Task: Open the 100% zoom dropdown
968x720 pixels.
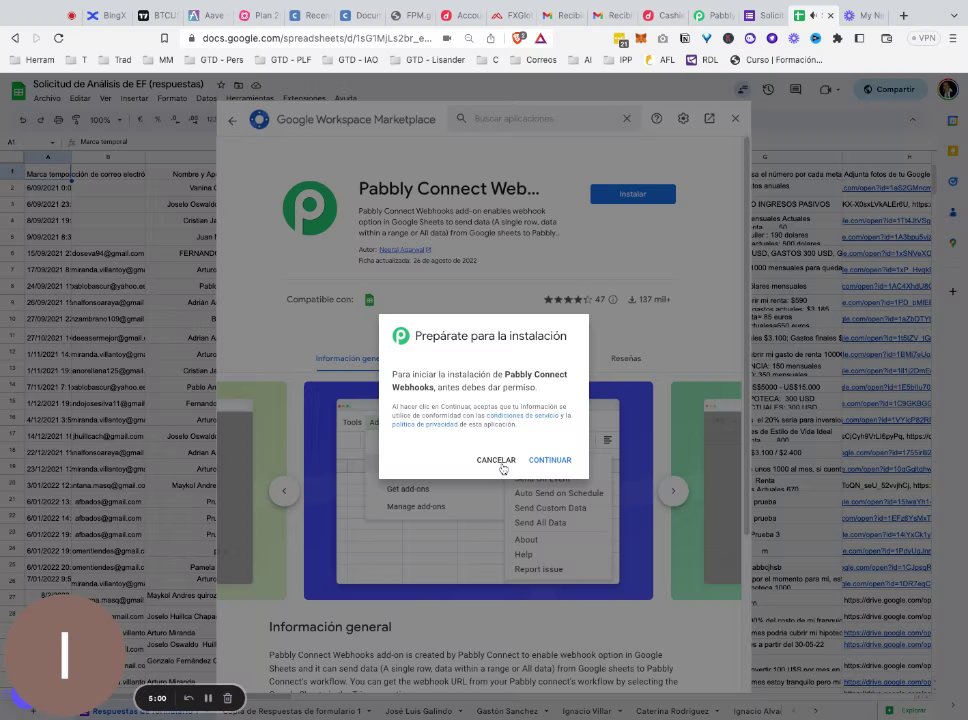Action: (x=106, y=120)
